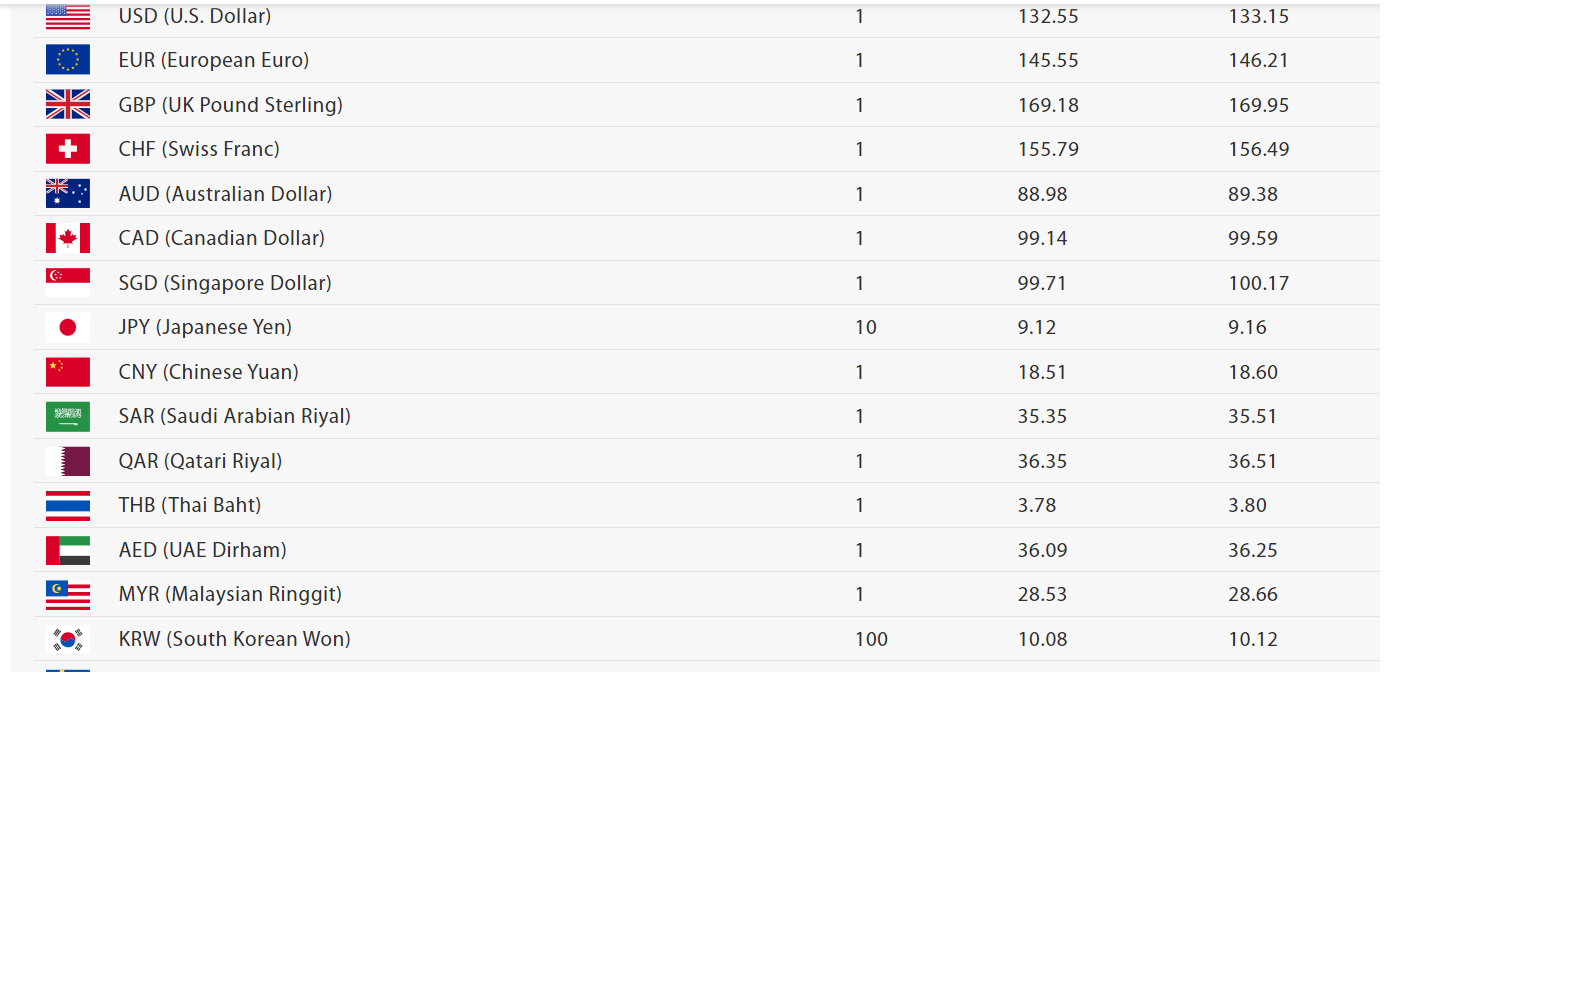Click the U.S. flag icon
This screenshot has width=1586, height=985.
68,17
